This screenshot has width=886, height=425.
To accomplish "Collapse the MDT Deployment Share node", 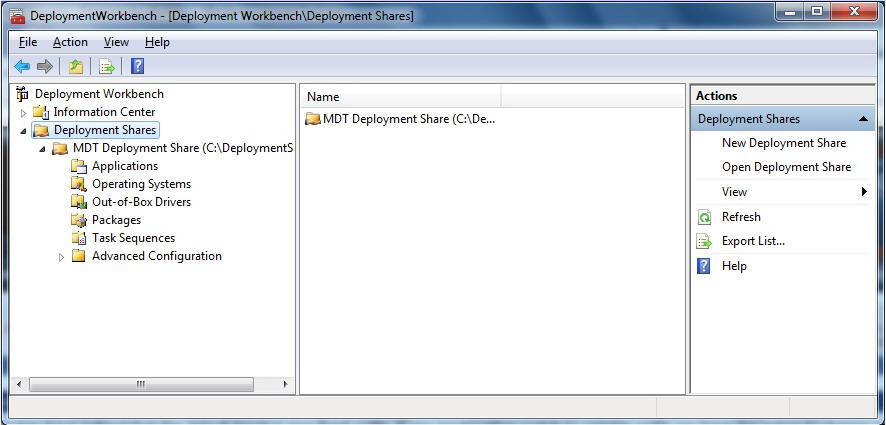I will (42, 149).
